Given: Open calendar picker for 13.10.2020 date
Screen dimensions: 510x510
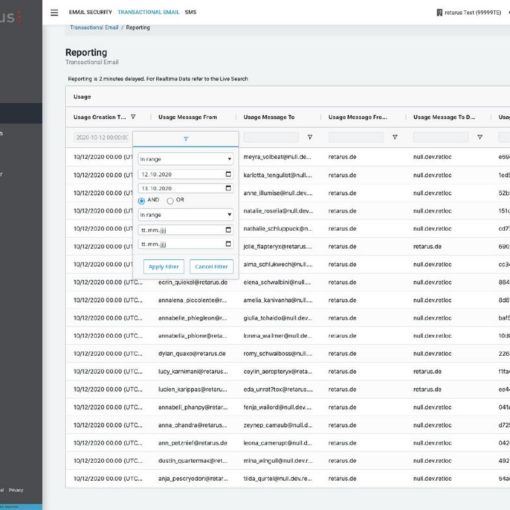Looking at the screenshot, I should pos(228,188).
